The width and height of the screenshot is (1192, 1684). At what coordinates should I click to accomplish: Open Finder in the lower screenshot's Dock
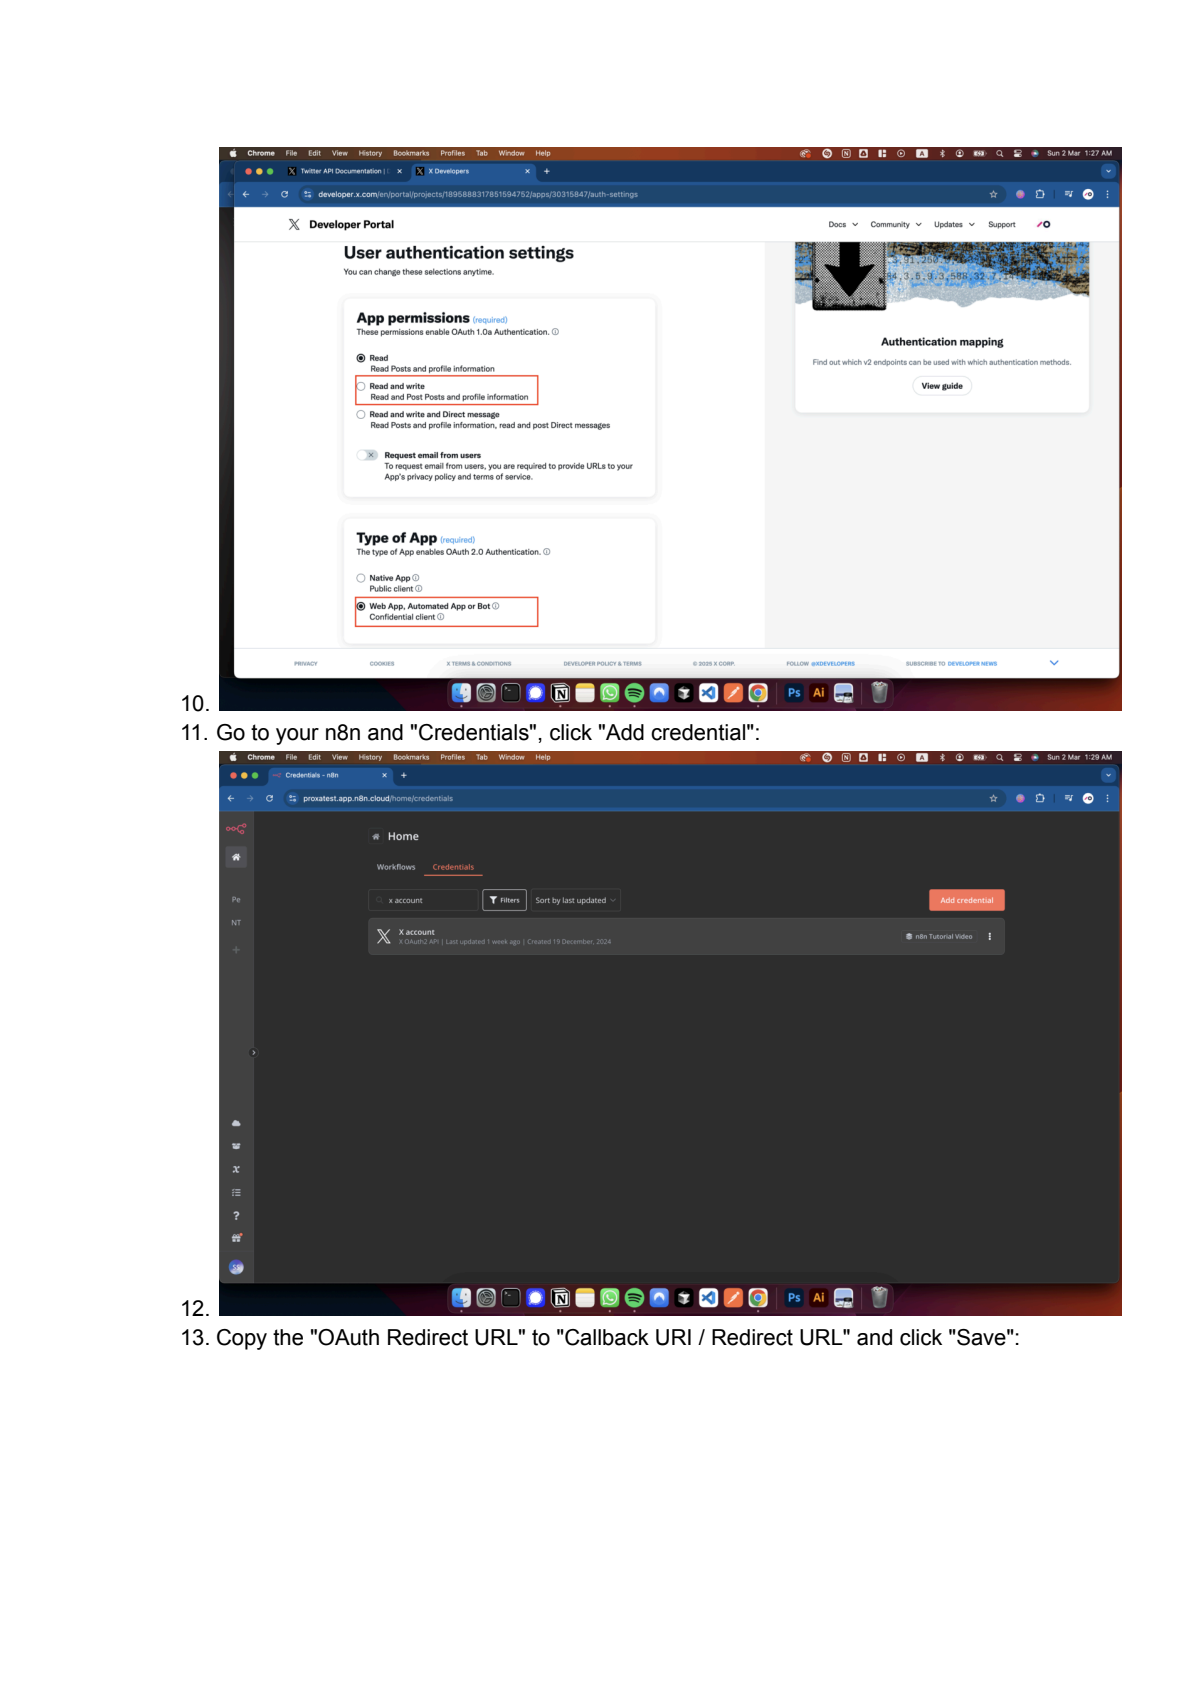(x=461, y=1297)
